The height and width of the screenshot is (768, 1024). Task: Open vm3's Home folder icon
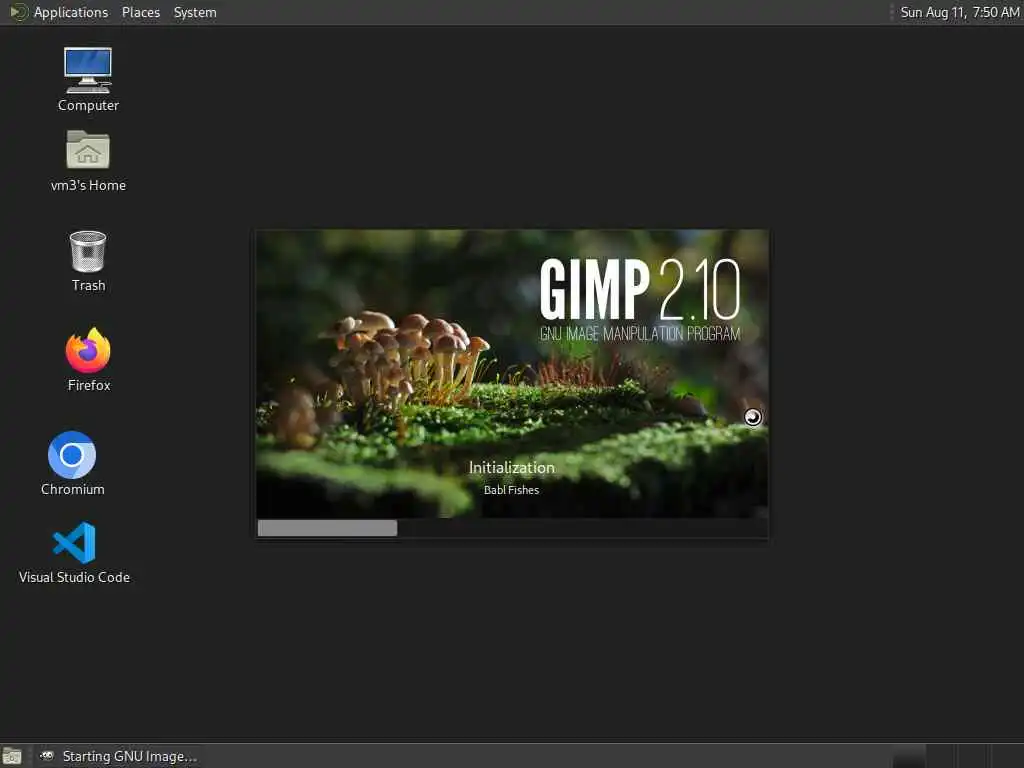click(x=88, y=161)
